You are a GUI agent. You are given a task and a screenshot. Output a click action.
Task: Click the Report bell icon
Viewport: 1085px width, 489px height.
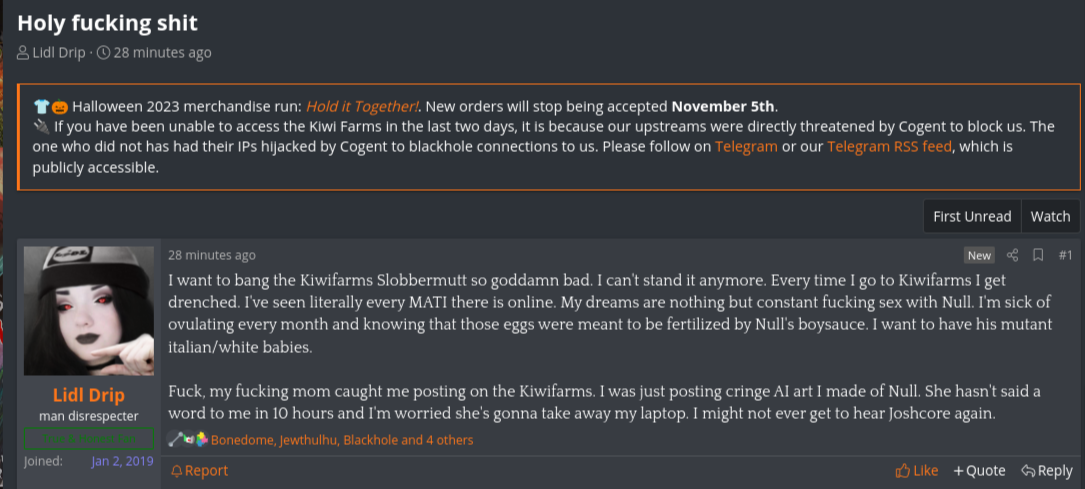[x=177, y=471]
